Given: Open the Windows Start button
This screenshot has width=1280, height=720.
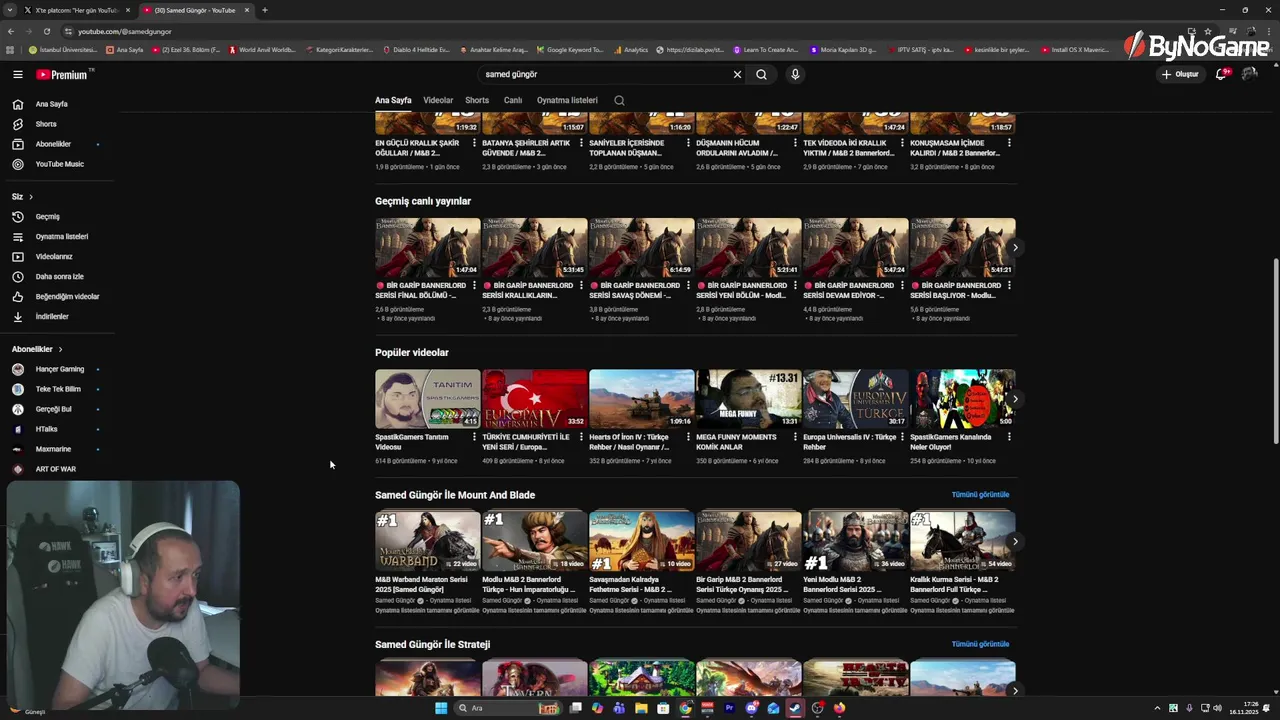Looking at the screenshot, I should coord(441,708).
